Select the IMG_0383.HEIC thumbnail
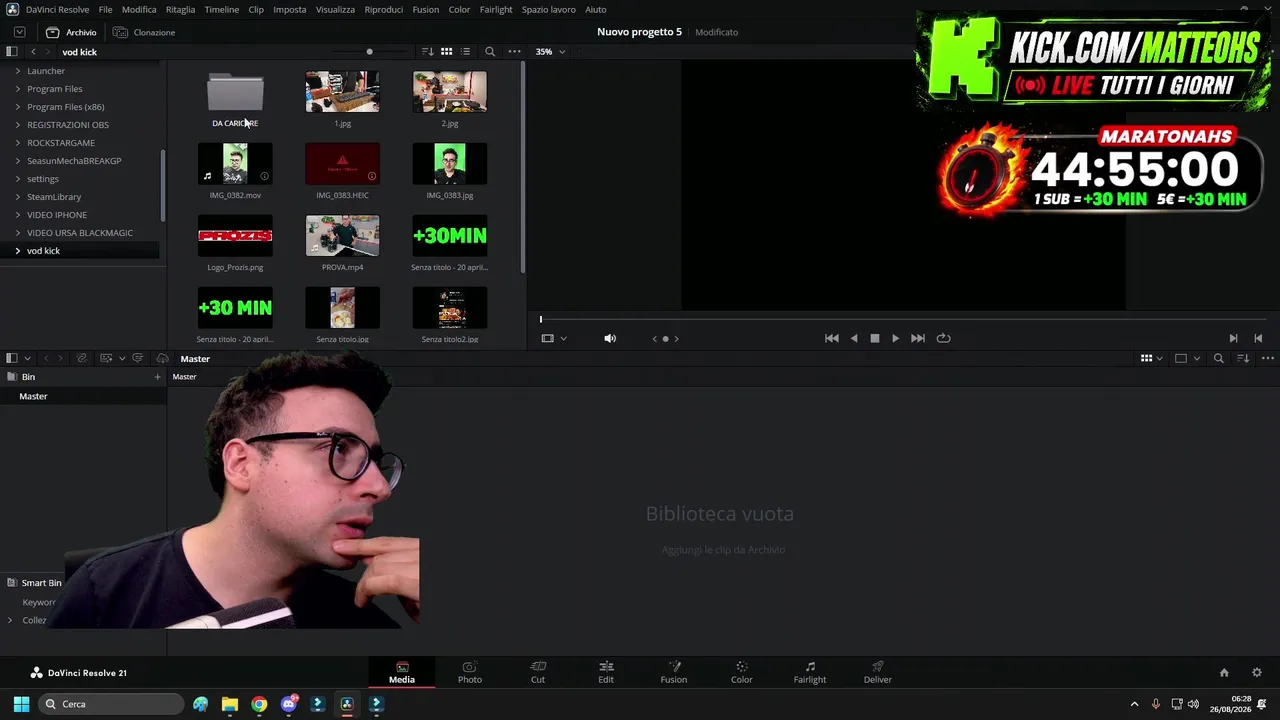This screenshot has width=1280, height=720. pyautogui.click(x=342, y=164)
